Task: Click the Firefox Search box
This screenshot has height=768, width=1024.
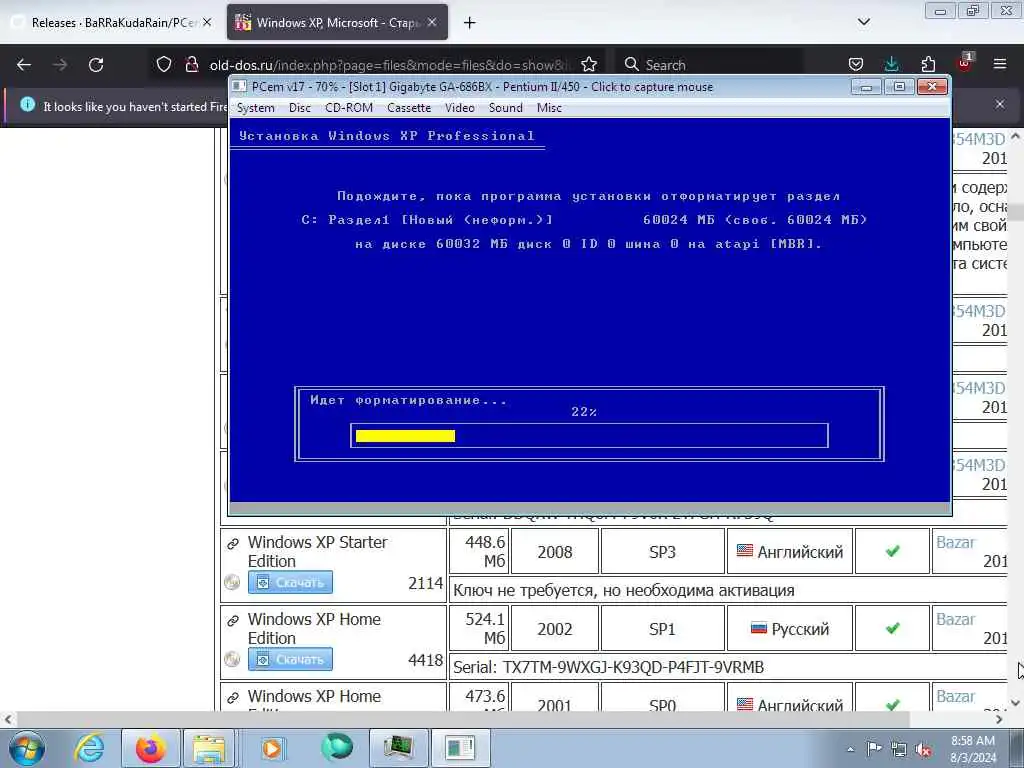Action: (x=709, y=65)
